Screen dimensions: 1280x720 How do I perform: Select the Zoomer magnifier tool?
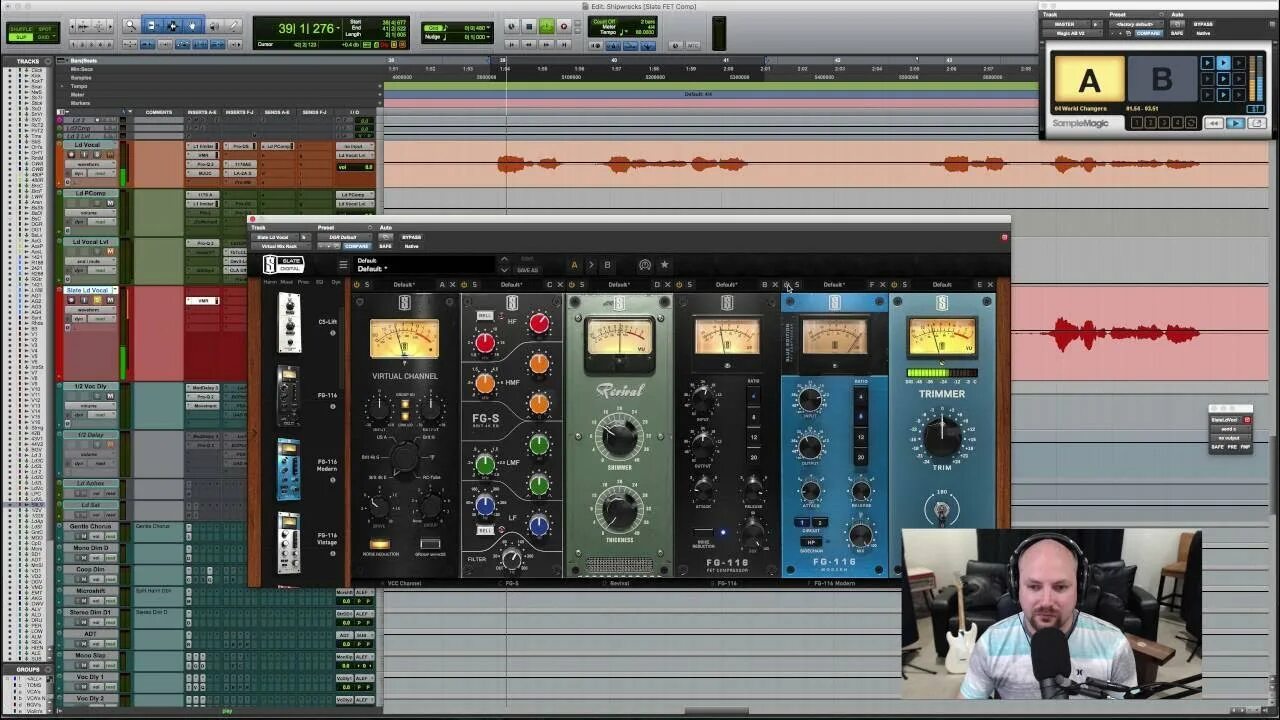(130, 26)
